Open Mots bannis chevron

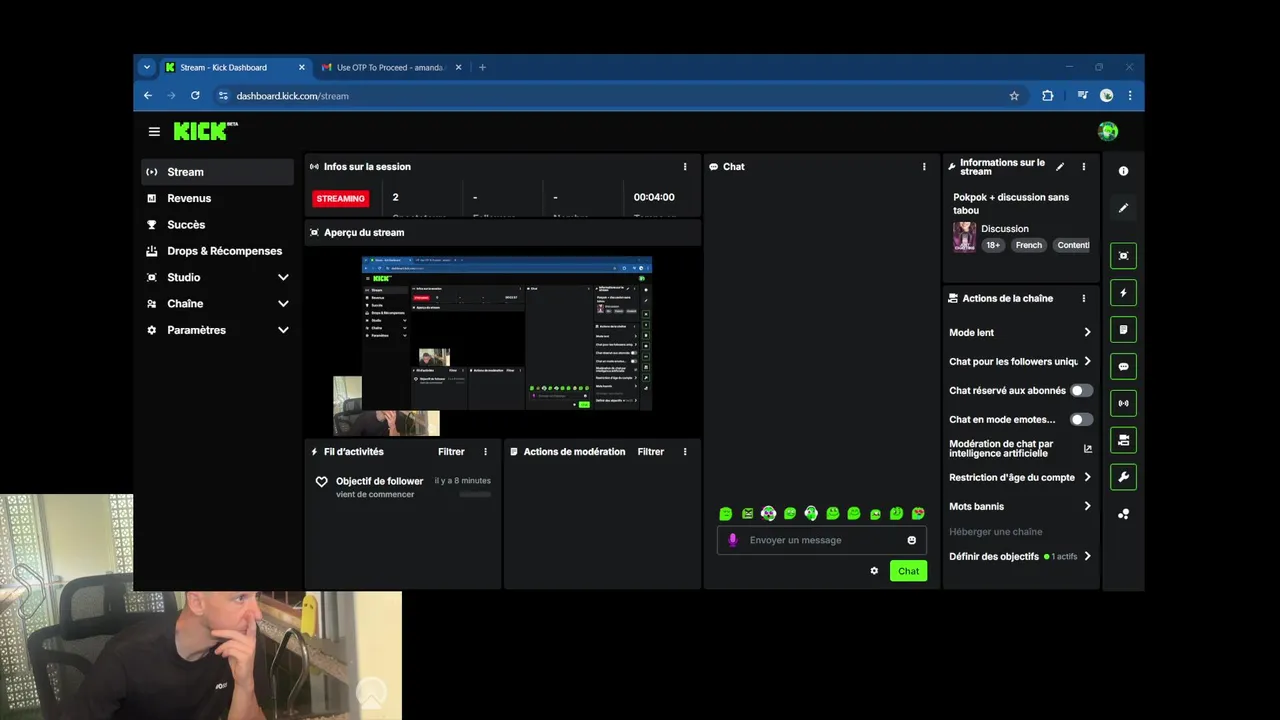tap(1087, 507)
